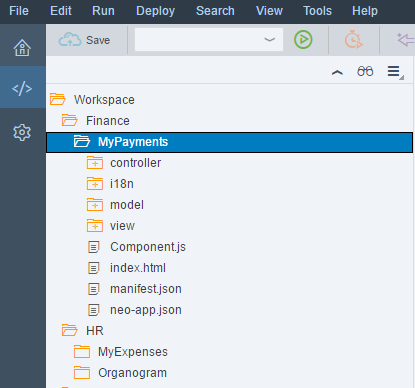Open the Preferences gear icon in sidebar
Screen dimensions: 415x388
click(22, 133)
